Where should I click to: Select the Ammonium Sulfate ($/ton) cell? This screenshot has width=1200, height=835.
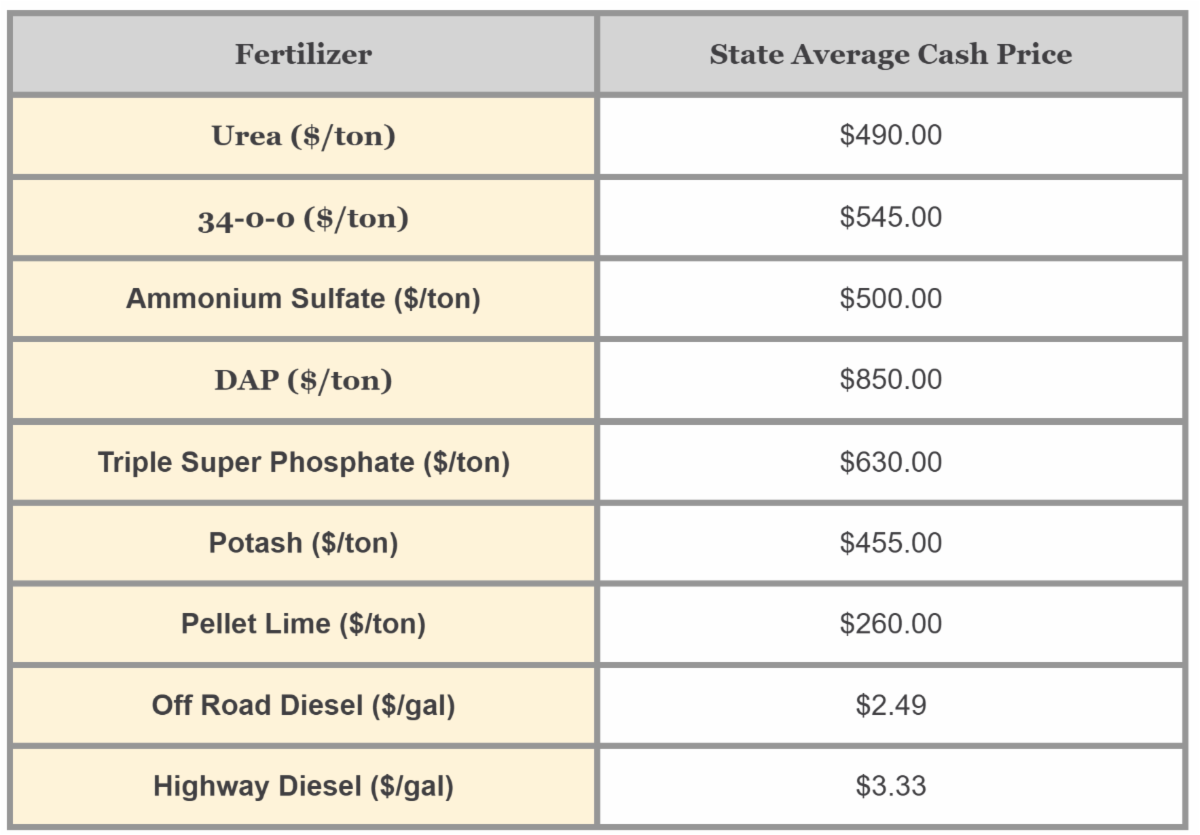tap(303, 299)
